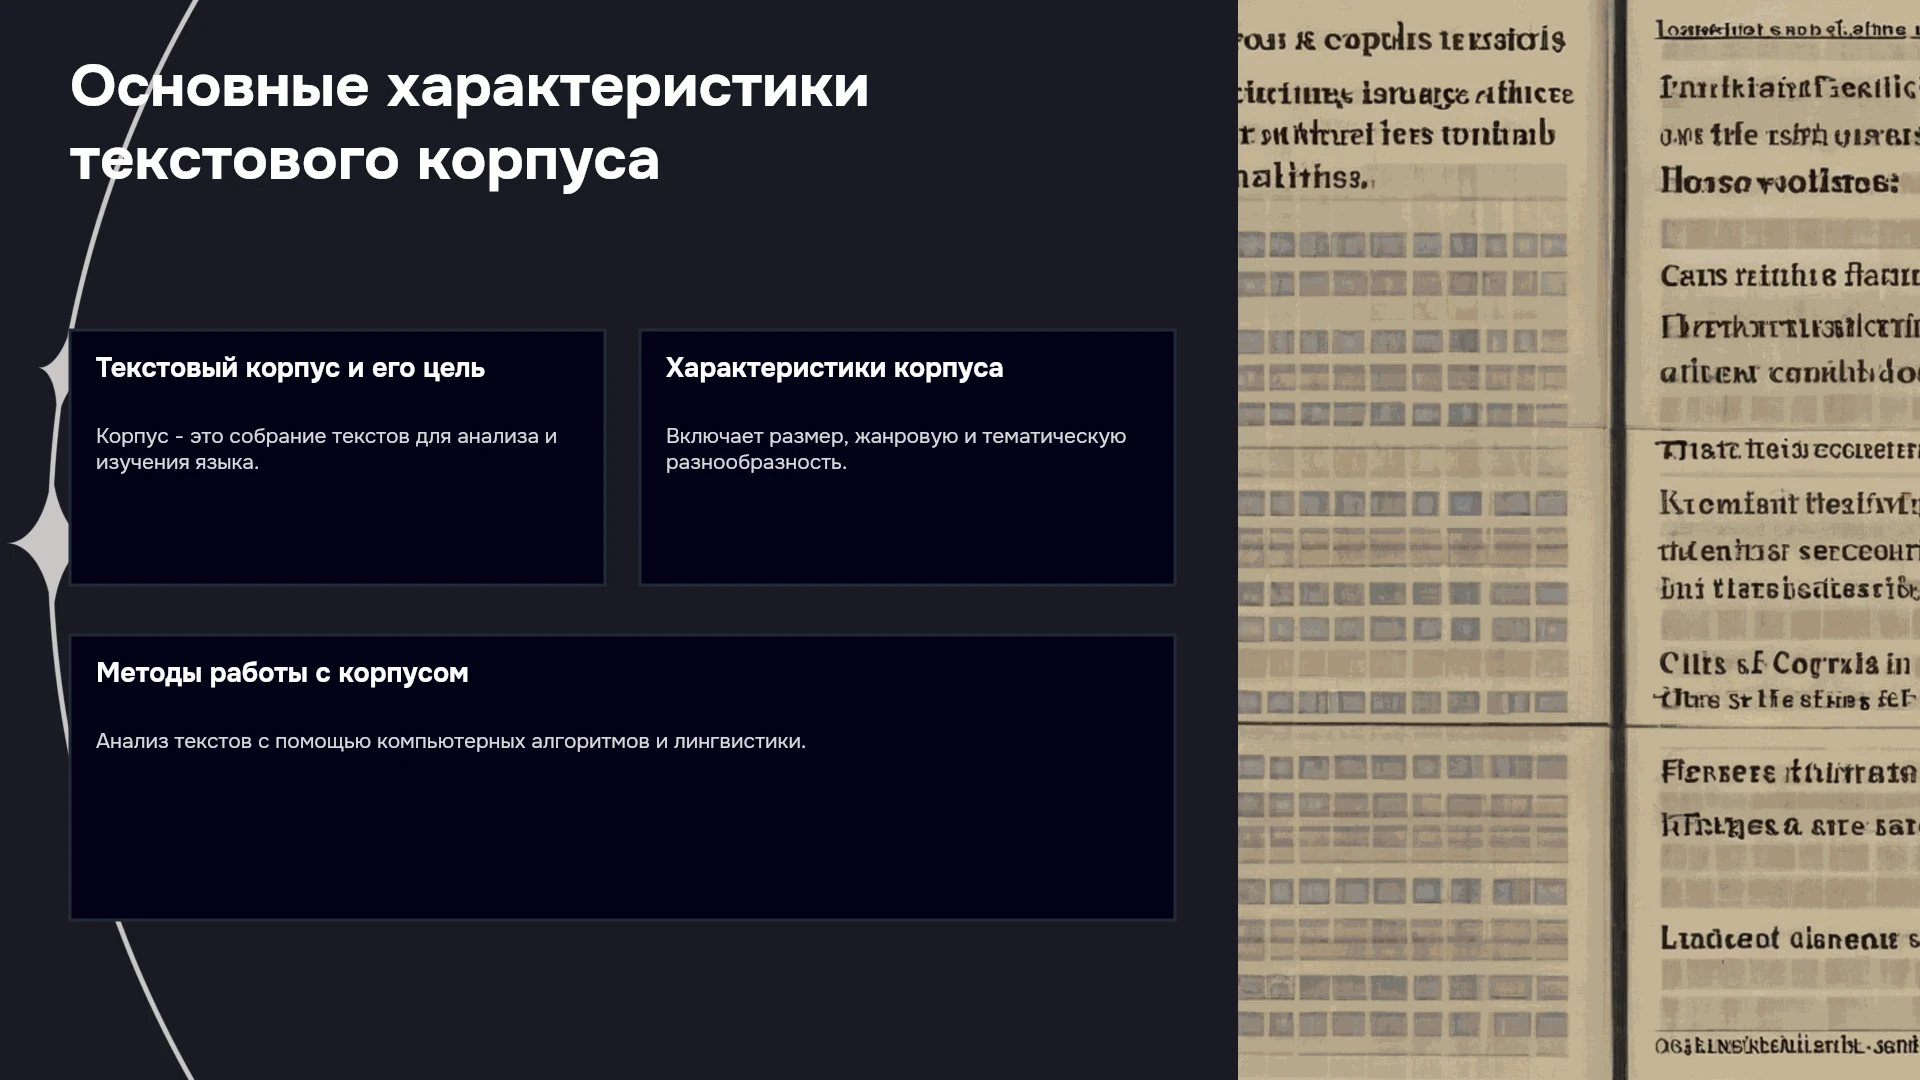Click the "Hoaso voolistos:" line in the image

(1779, 181)
